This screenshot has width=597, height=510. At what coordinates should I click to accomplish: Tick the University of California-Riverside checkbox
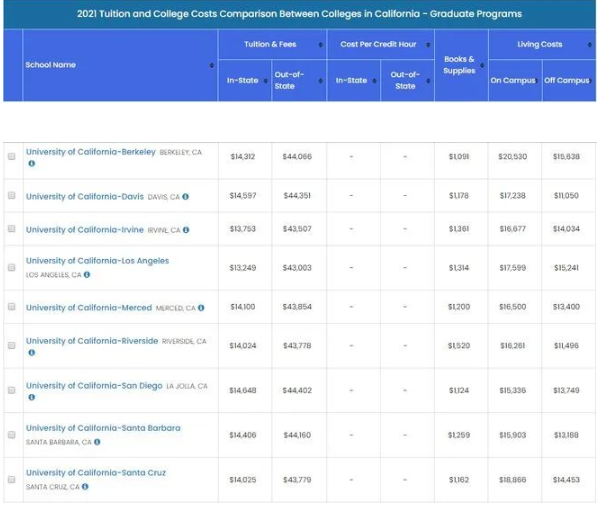[11, 345]
